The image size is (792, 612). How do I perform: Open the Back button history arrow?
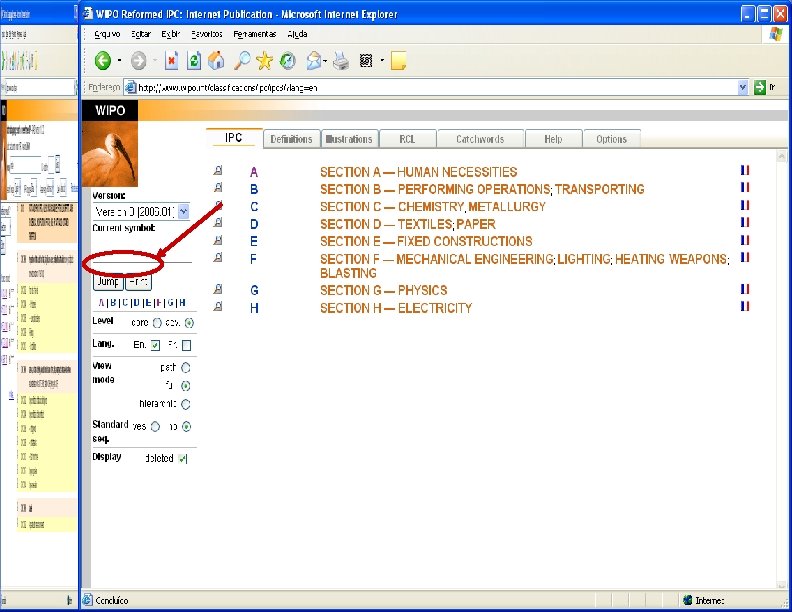pos(120,61)
